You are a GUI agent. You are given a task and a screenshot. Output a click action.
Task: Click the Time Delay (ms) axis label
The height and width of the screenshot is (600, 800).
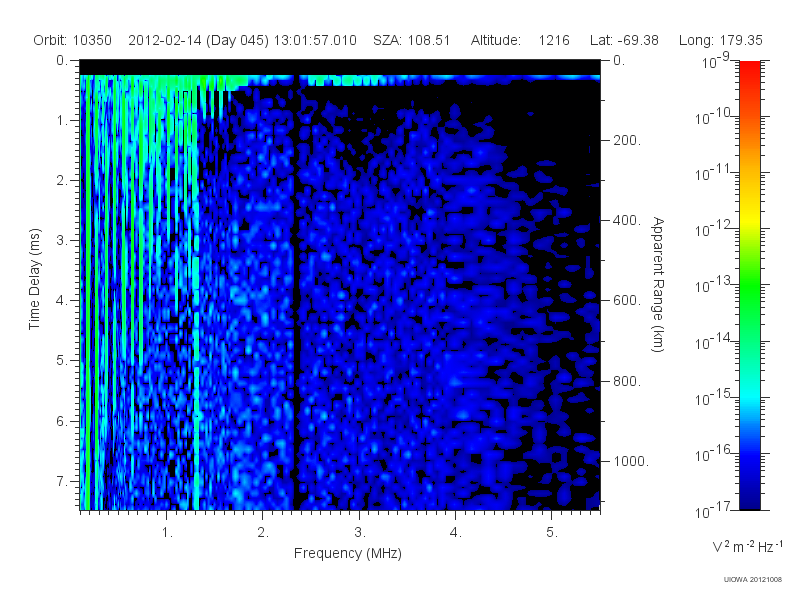(34, 279)
